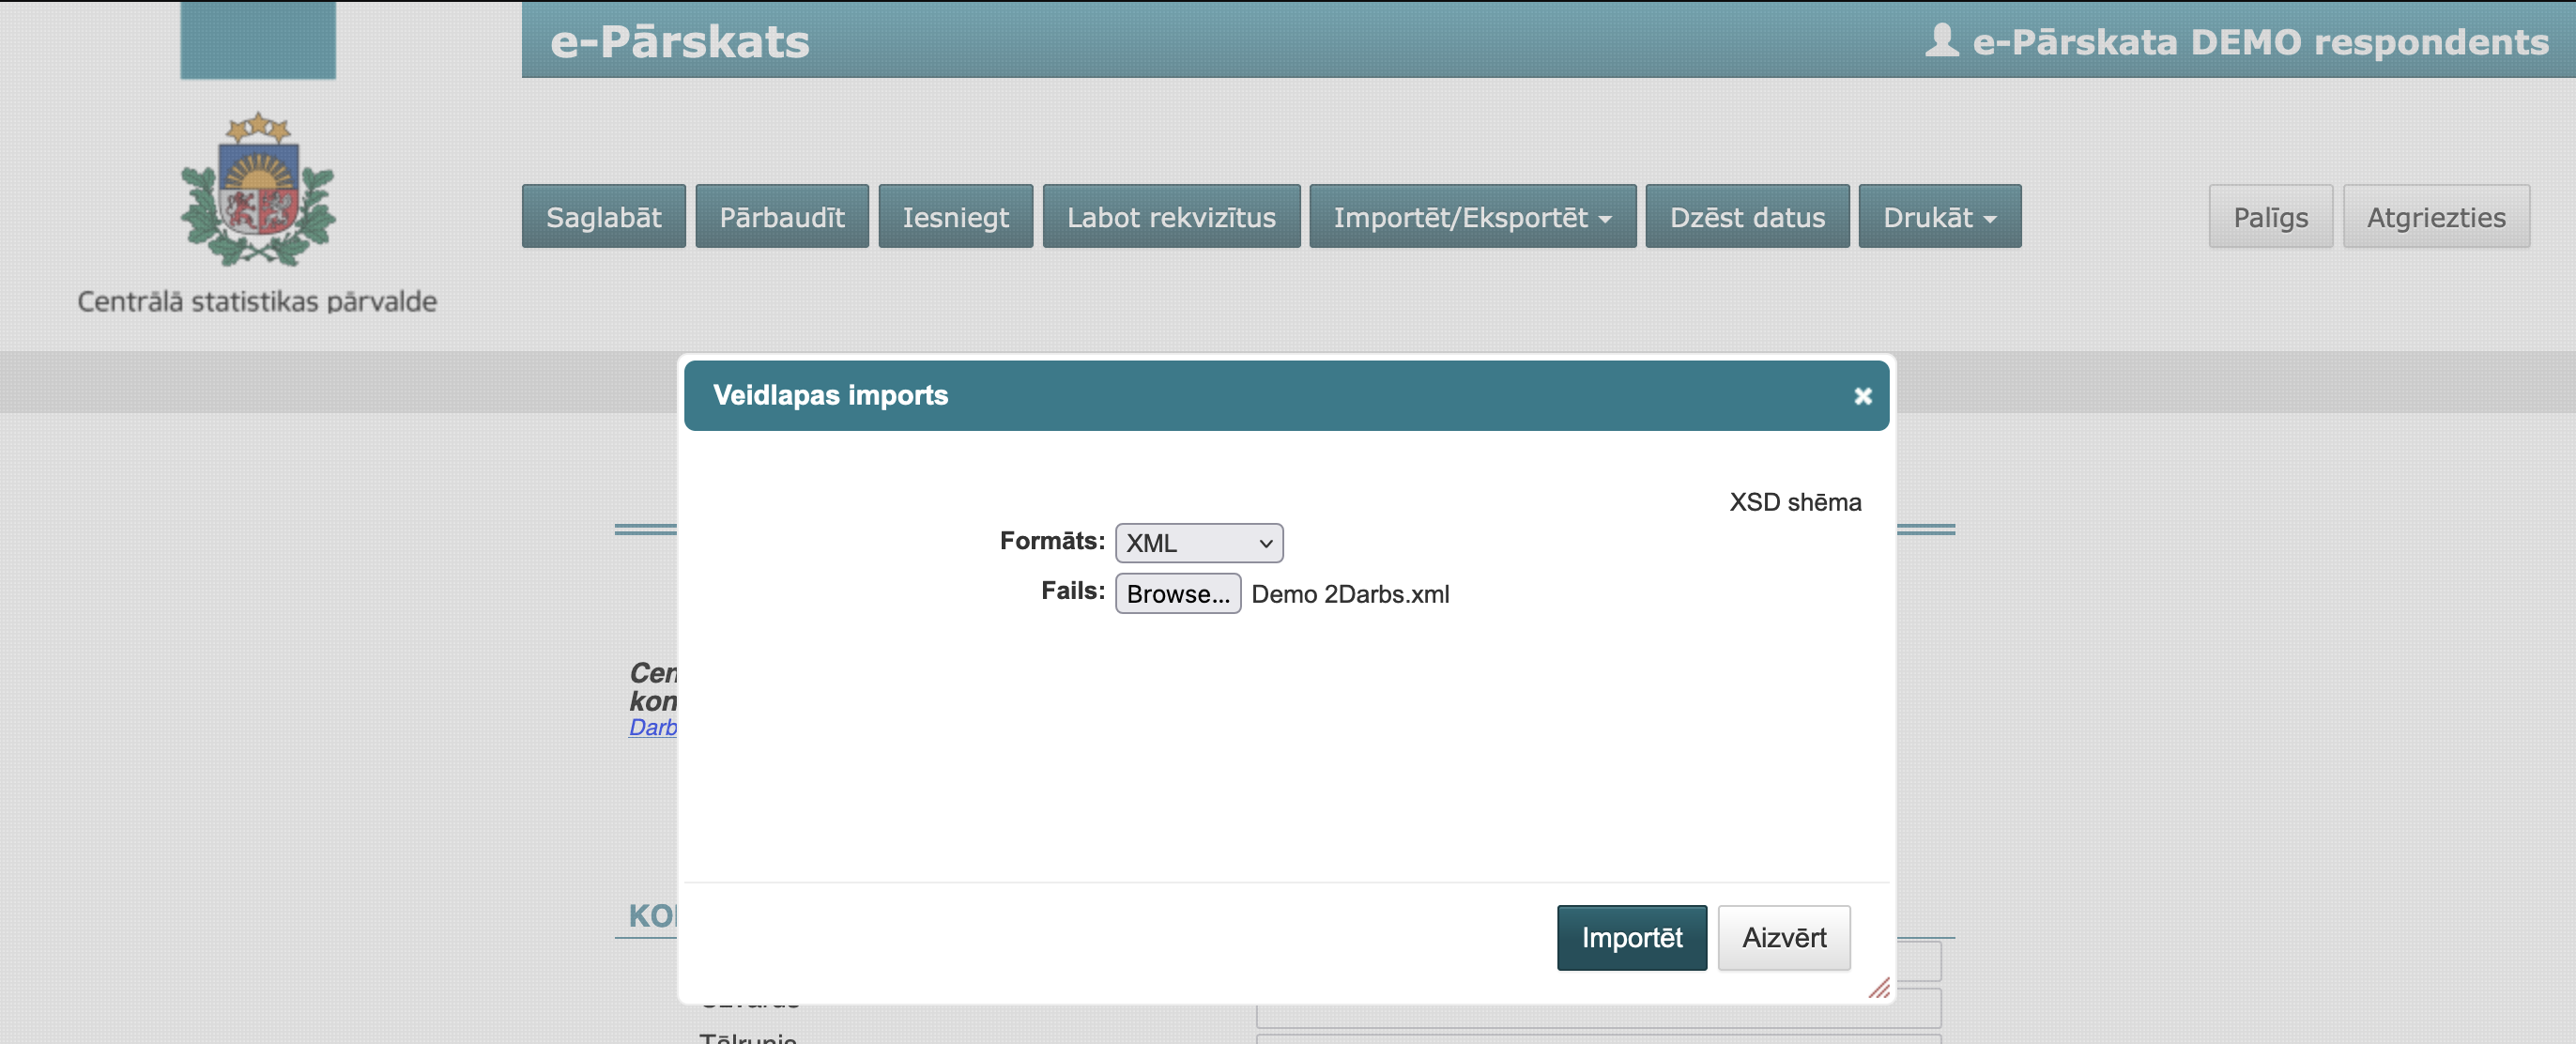The image size is (2576, 1044).
Task: Grab the dialog resize handle corner
Action: click(x=1879, y=988)
